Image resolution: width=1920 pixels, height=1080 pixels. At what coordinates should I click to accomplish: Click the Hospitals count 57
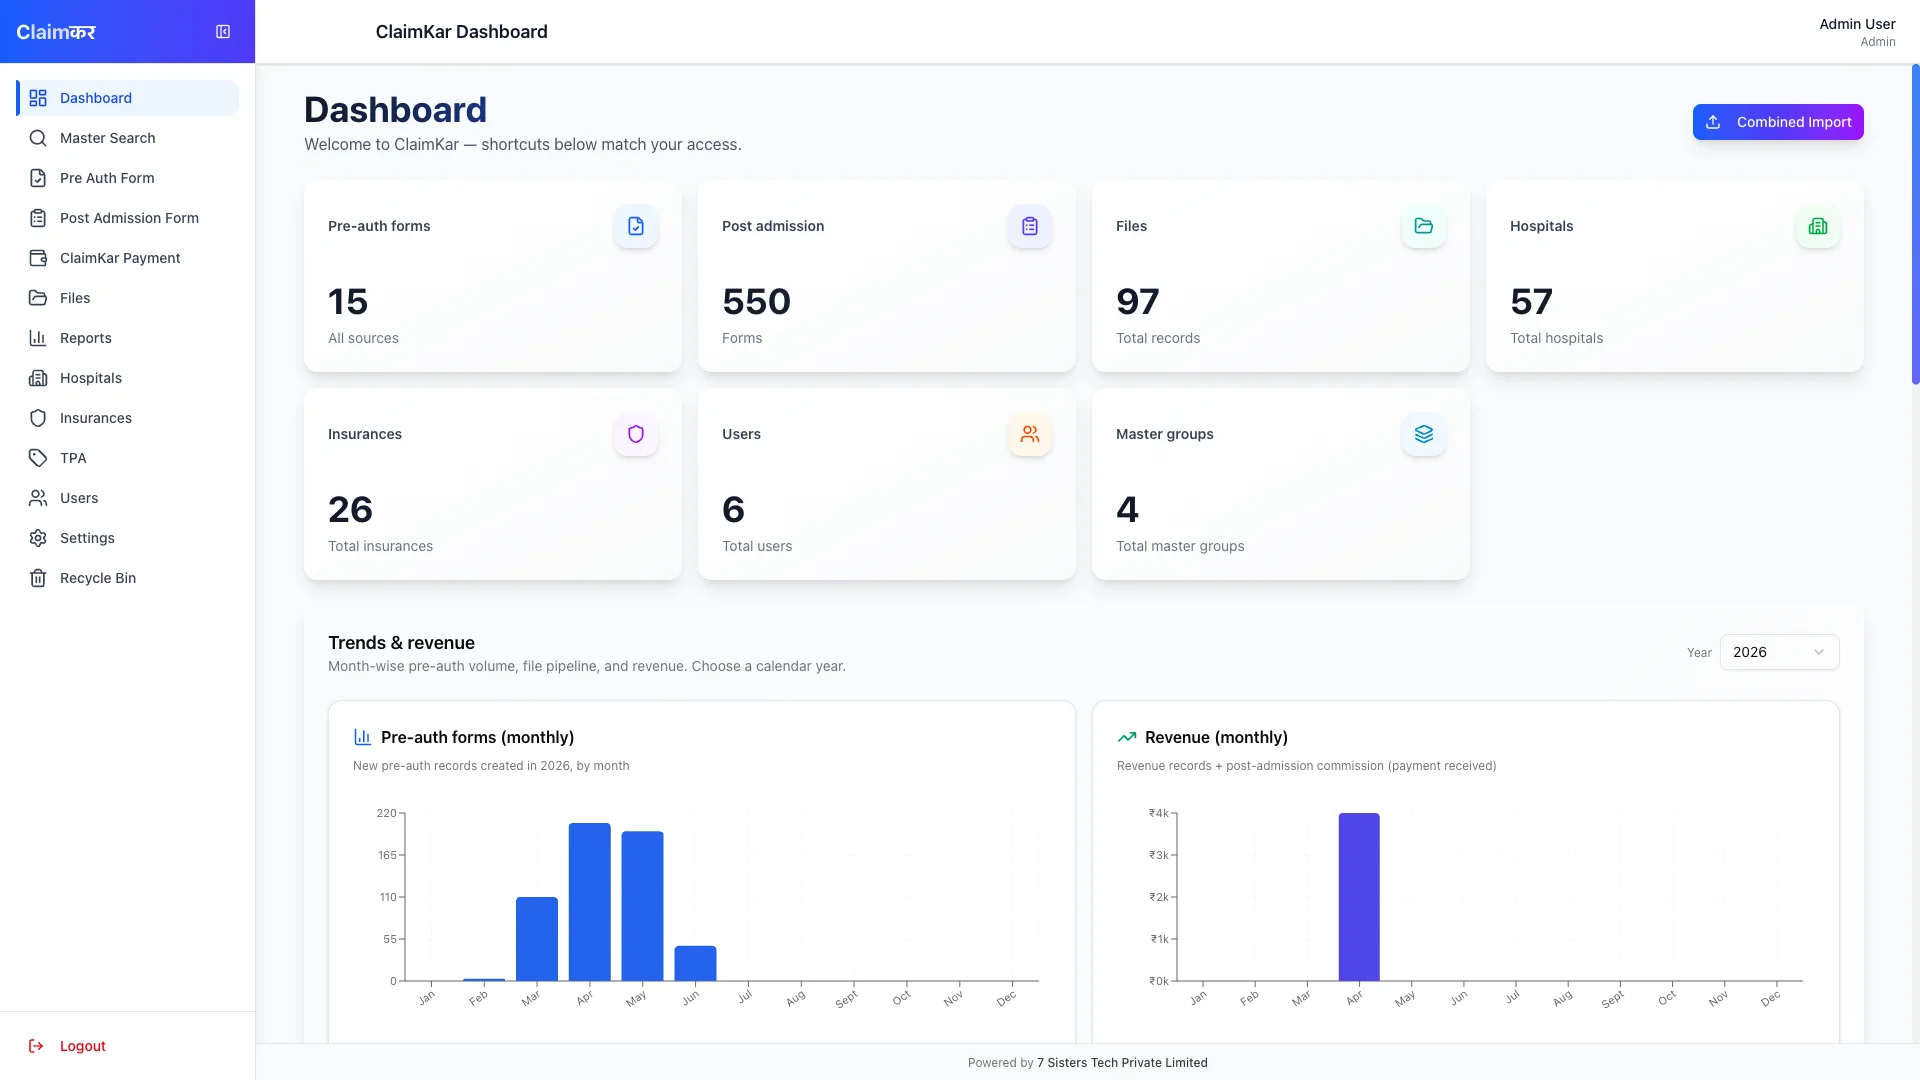coord(1531,301)
